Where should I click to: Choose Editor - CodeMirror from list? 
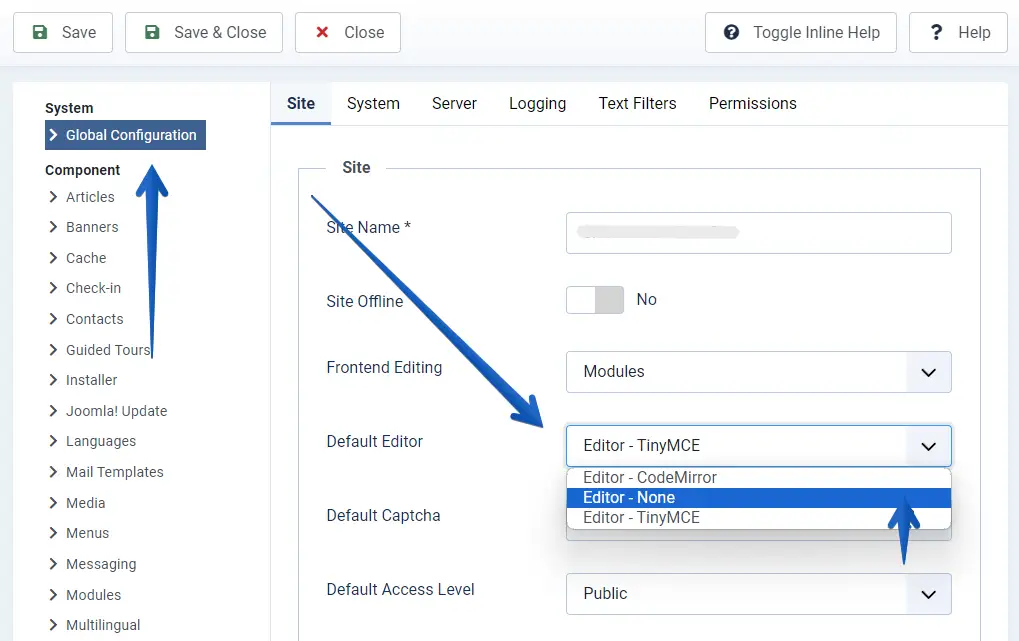650,478
